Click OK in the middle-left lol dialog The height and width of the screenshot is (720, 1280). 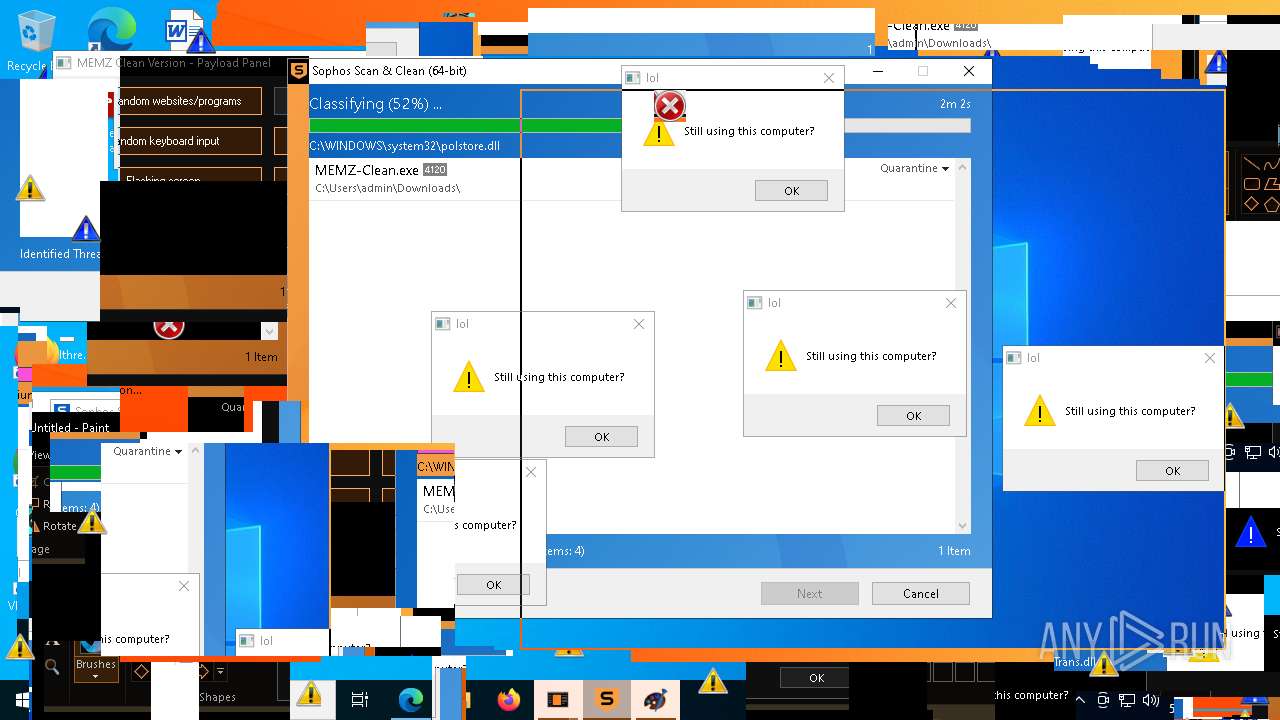pos(601,437)
